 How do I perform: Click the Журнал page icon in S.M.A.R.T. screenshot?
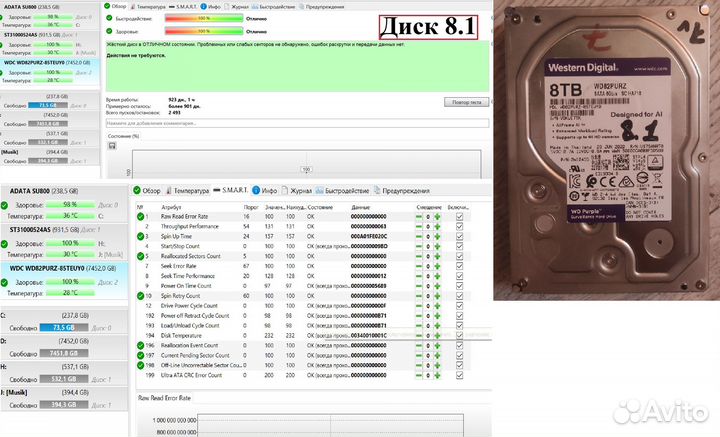[285, 190]
